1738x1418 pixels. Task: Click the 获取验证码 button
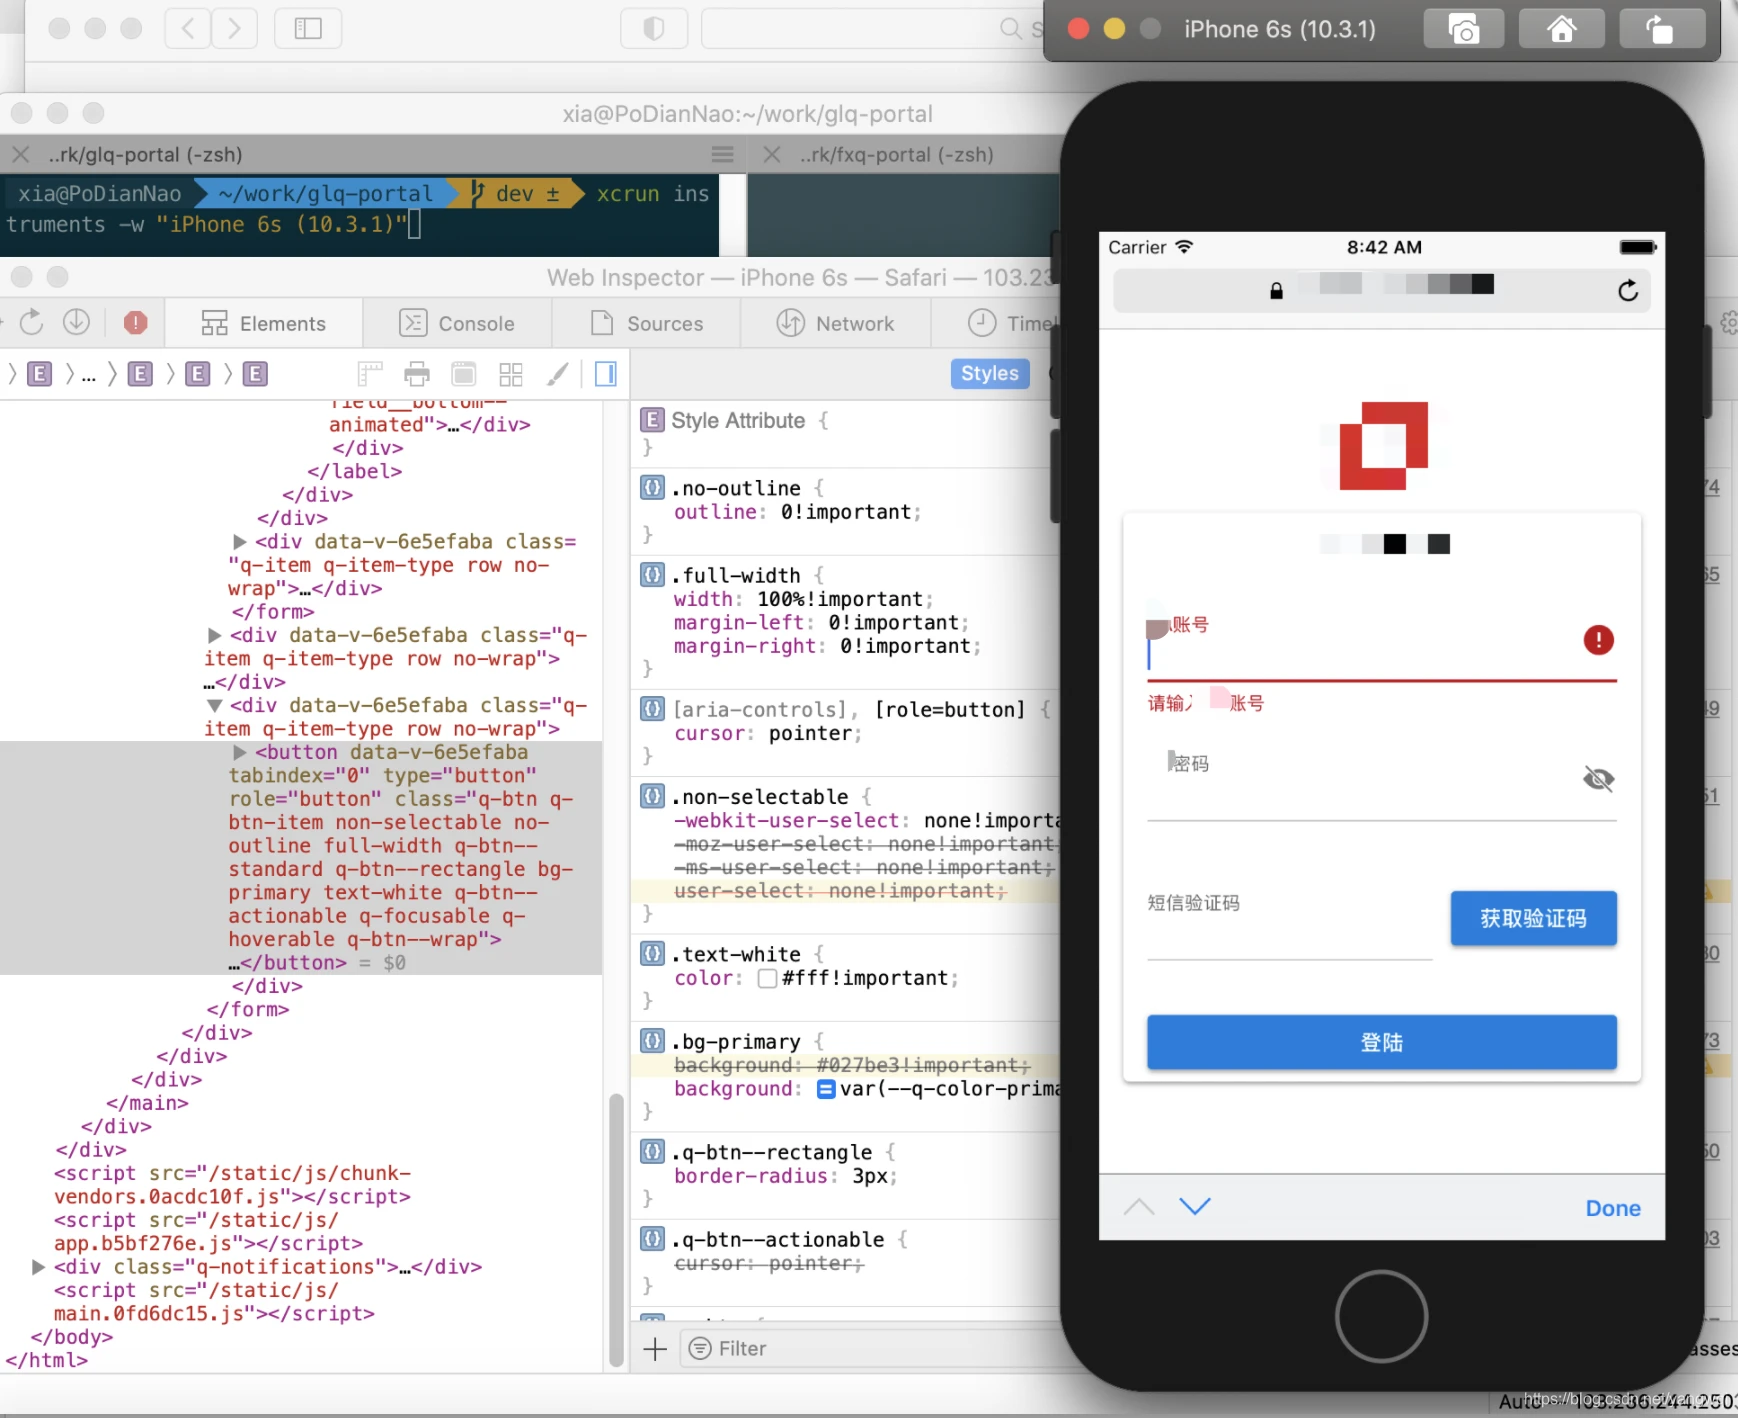[1533, 918]
